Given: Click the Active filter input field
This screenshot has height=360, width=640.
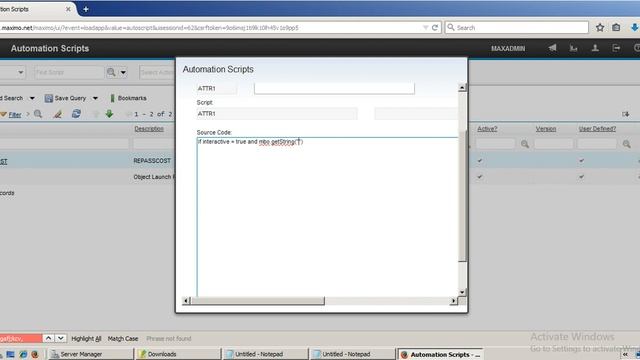Looking at the screenshot, I should pos(496,144).
